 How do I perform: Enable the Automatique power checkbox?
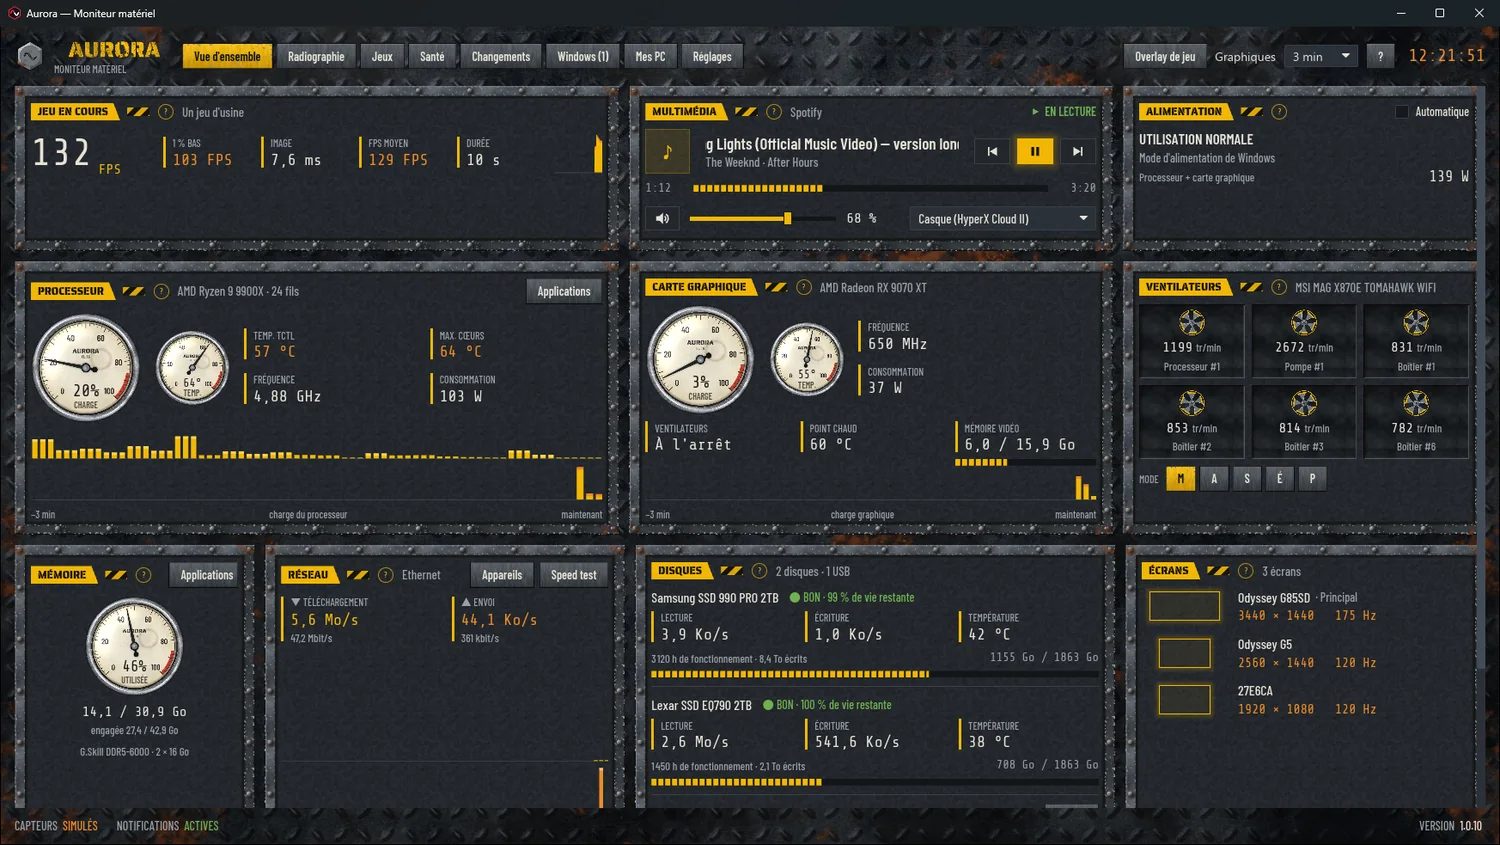pos(1402,112)
